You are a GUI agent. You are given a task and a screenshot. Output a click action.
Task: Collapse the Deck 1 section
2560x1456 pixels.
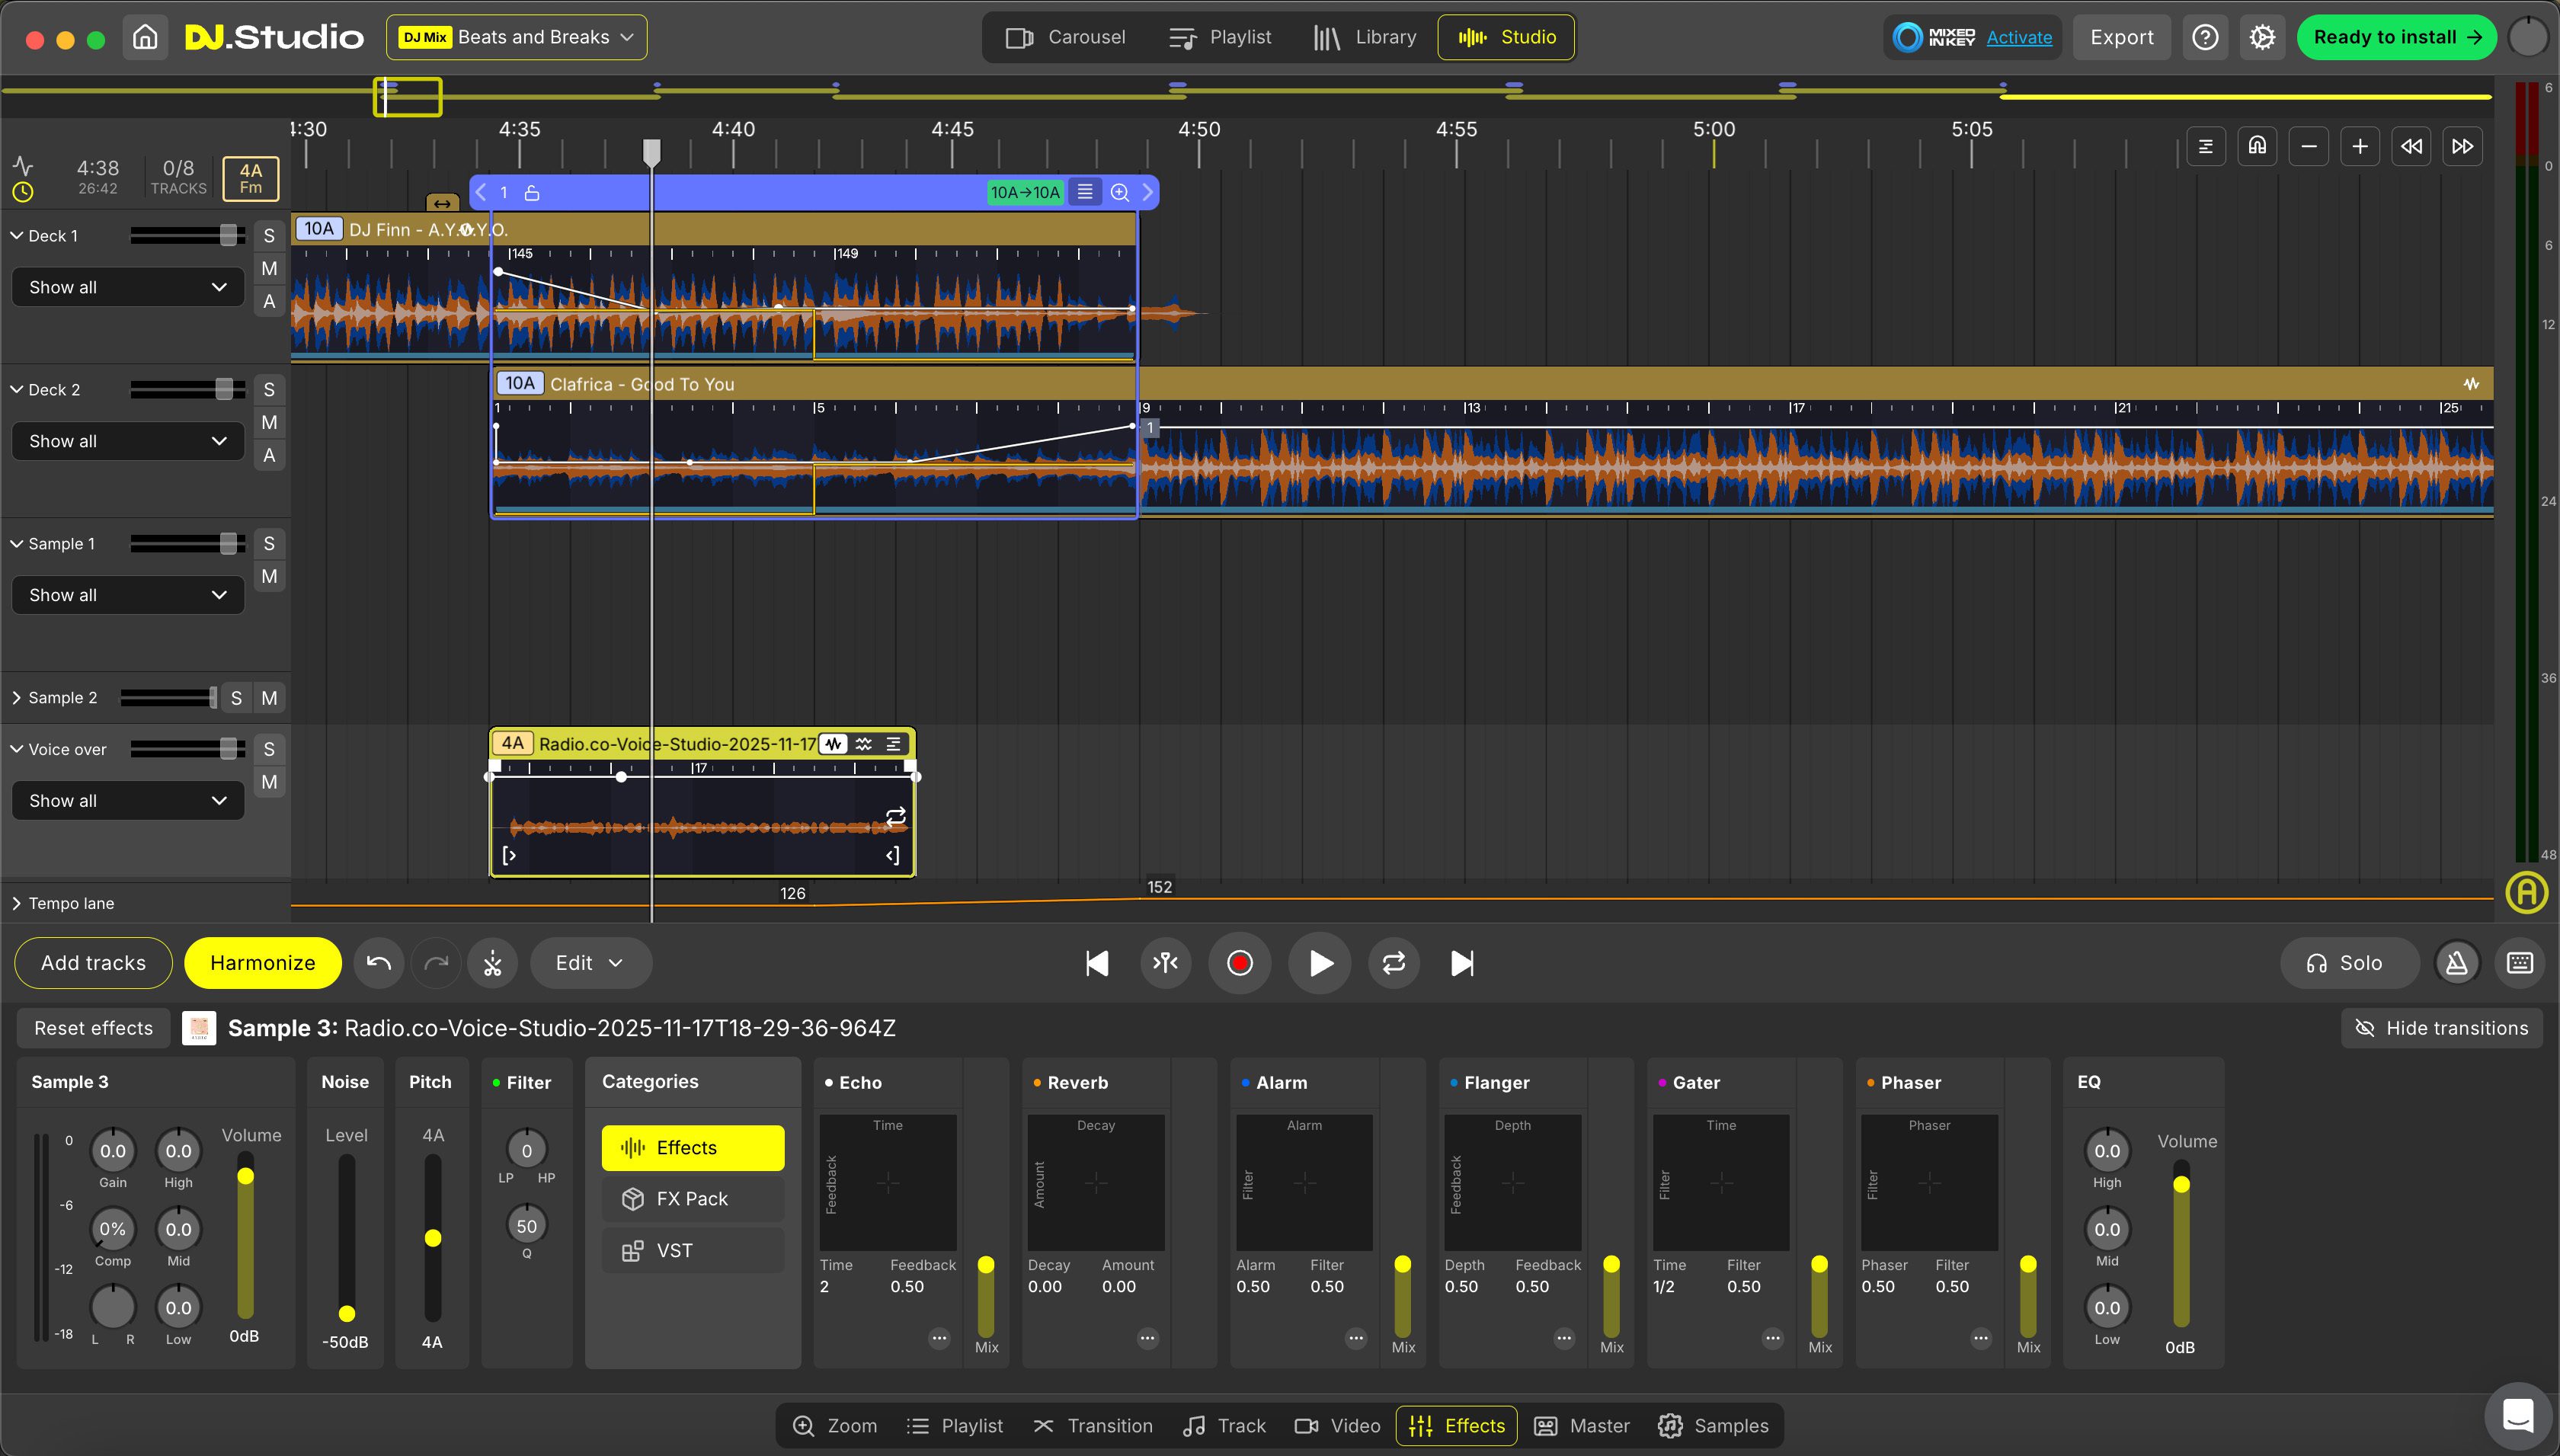(15, 235)
